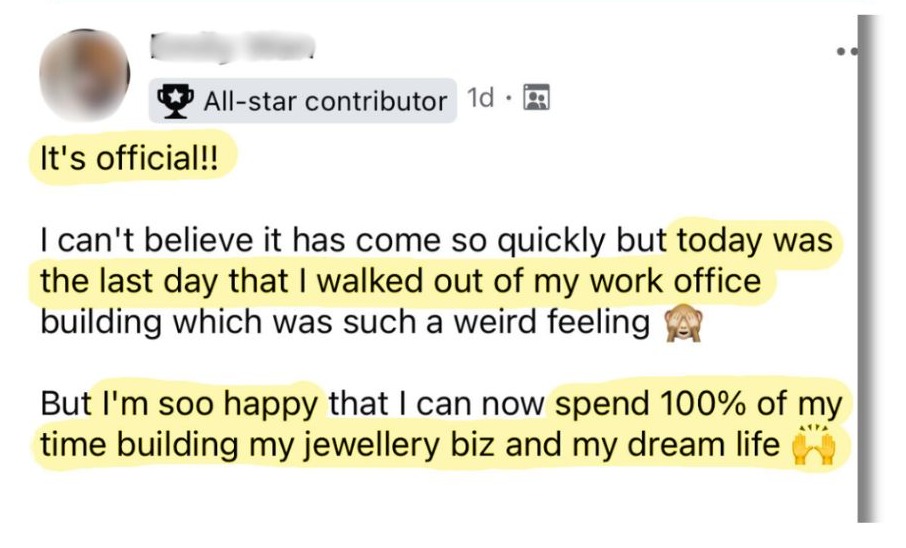Screen dimensions: 906x548
Task: Click the vertical scrollbar on the right
Action: pyautogui.click(x=866, y=269)
